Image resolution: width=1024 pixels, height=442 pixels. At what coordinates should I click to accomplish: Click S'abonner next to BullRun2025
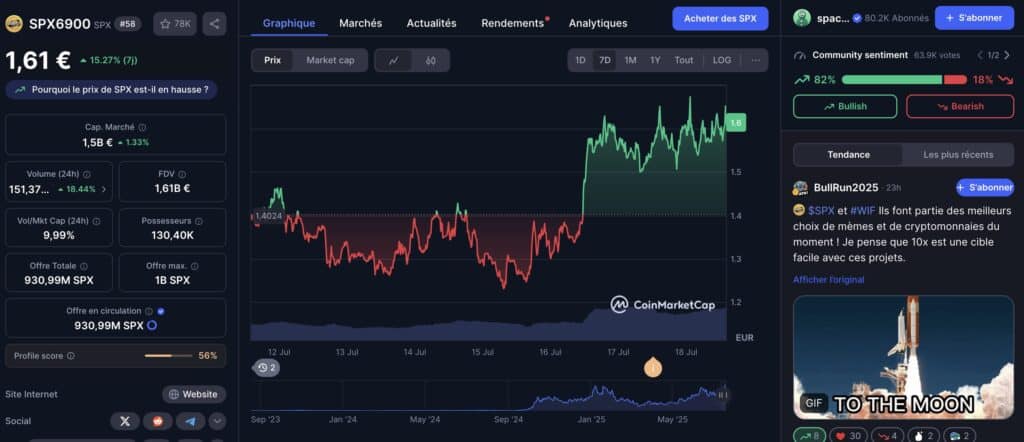985,187
